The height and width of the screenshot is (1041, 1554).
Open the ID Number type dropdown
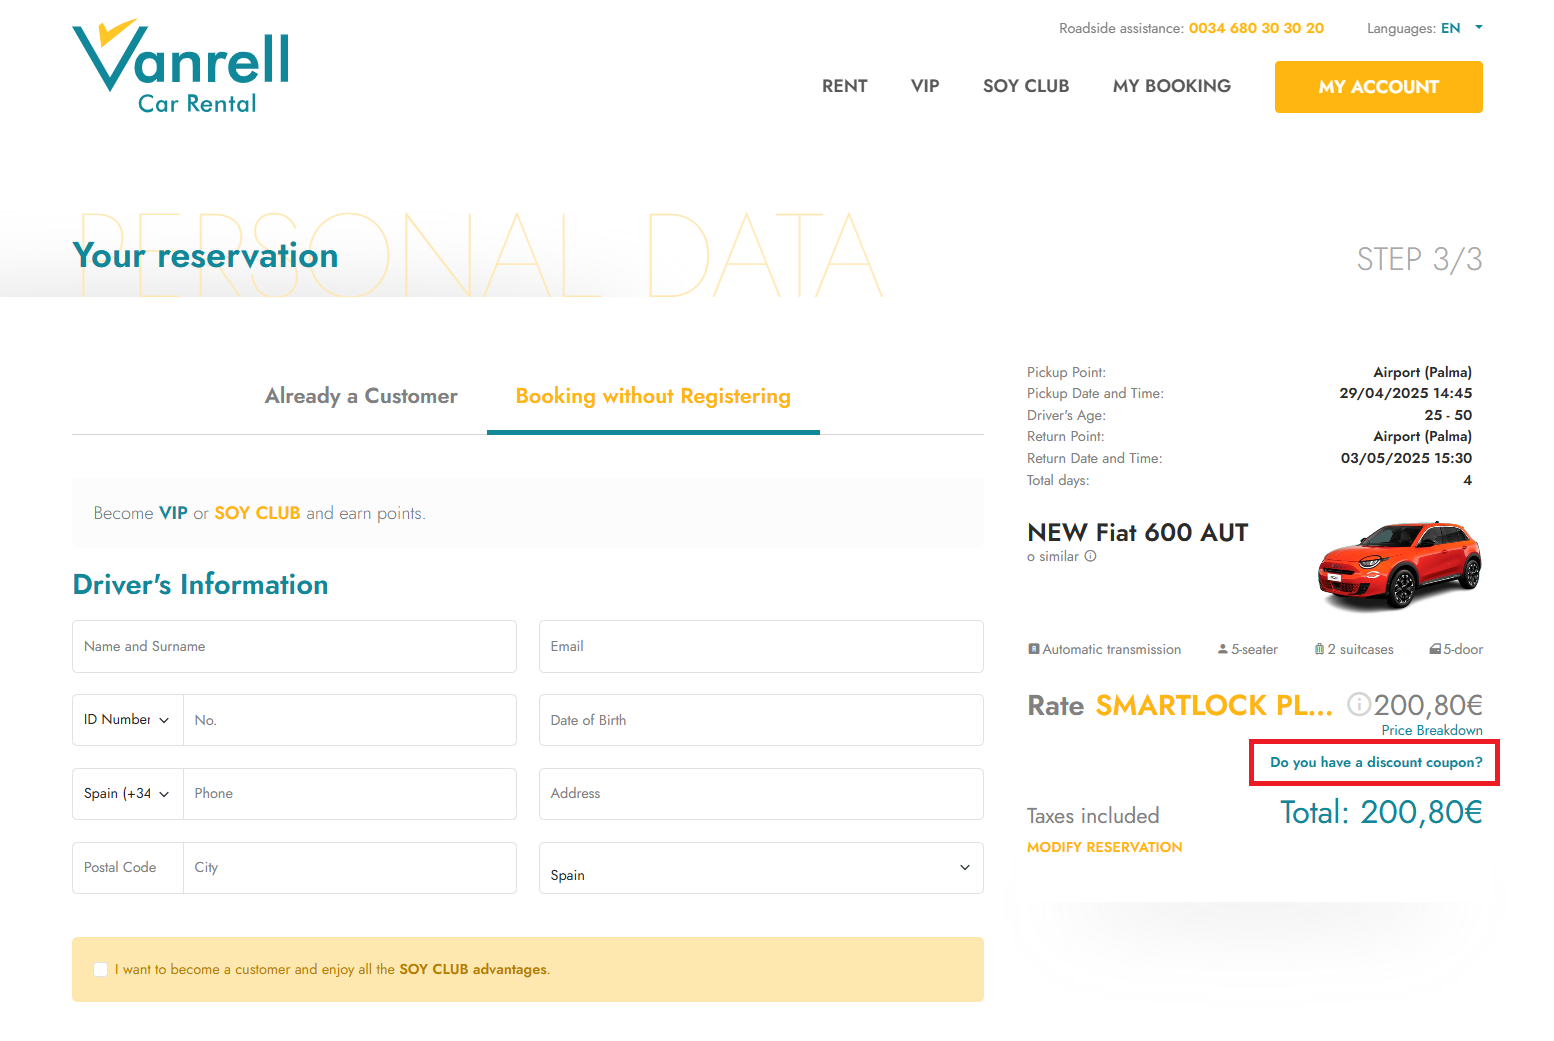[x=127, y=720]
